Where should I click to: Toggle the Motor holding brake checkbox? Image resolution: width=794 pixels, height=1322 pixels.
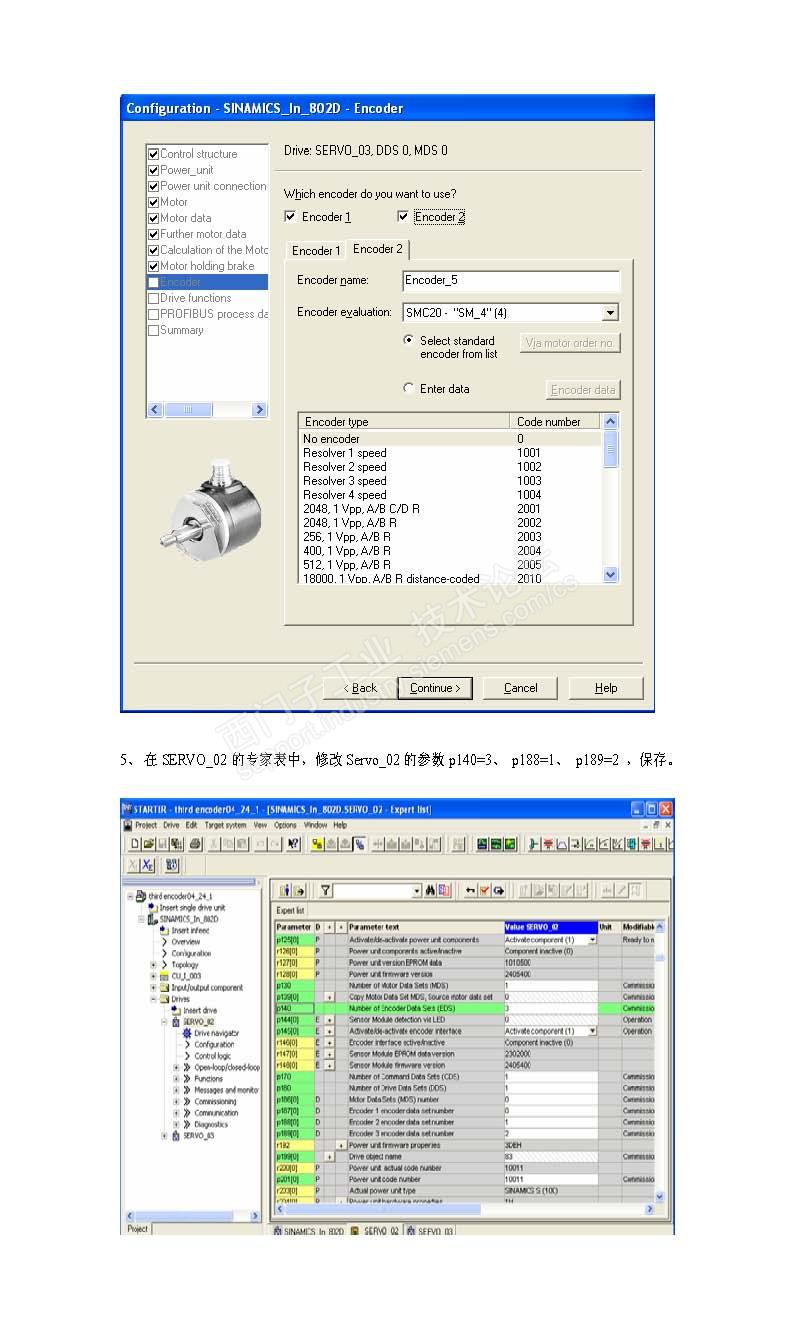coord(154,266)
